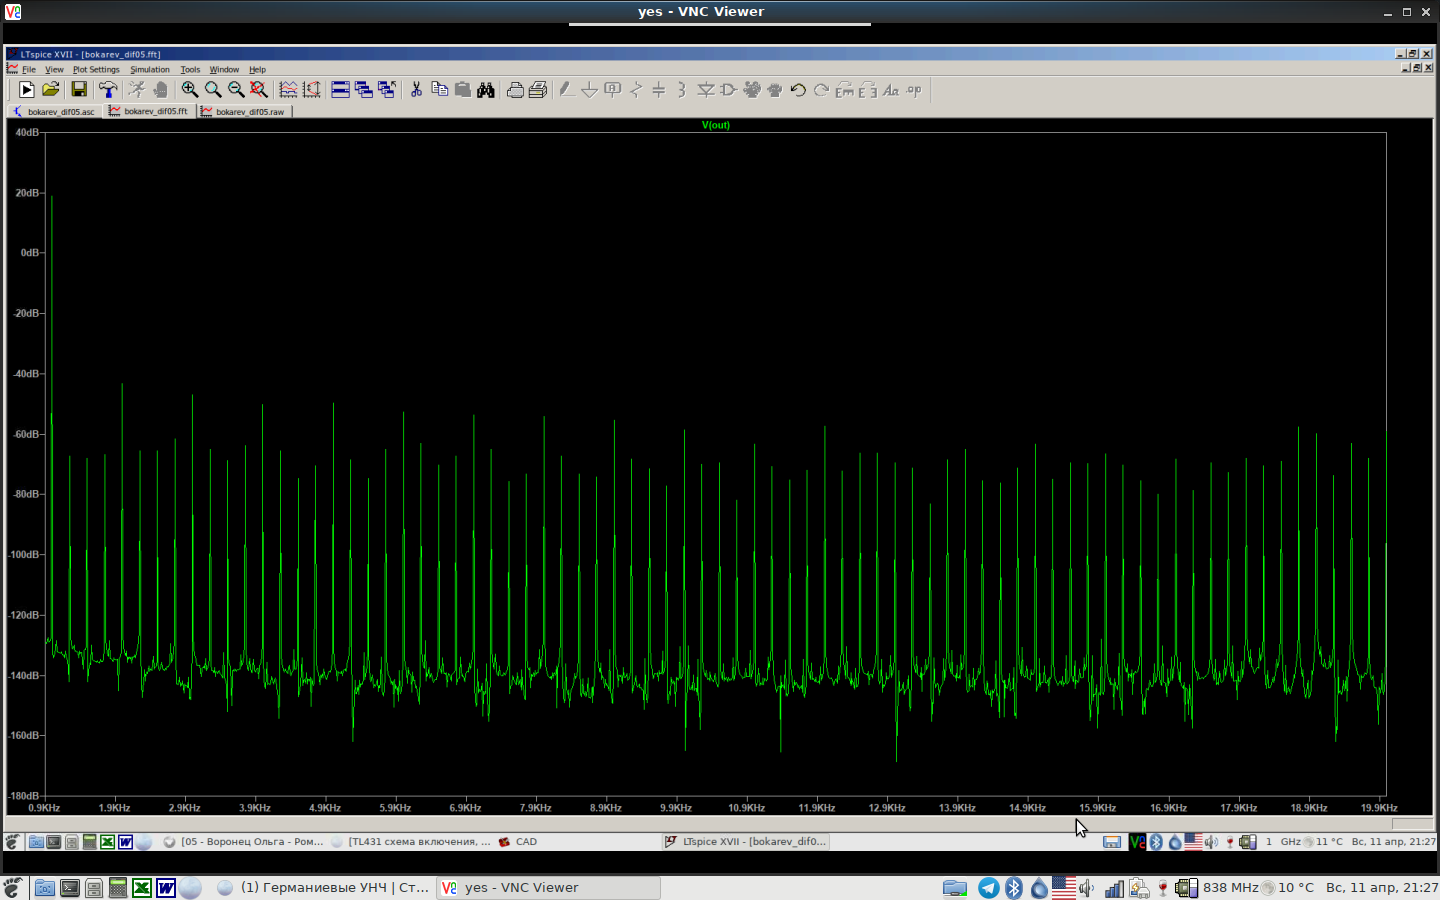Image resolution: width=1440 pixels, height=900 pixels.
Task: Click the Zoom full extents icon
Action: [259, 90]
